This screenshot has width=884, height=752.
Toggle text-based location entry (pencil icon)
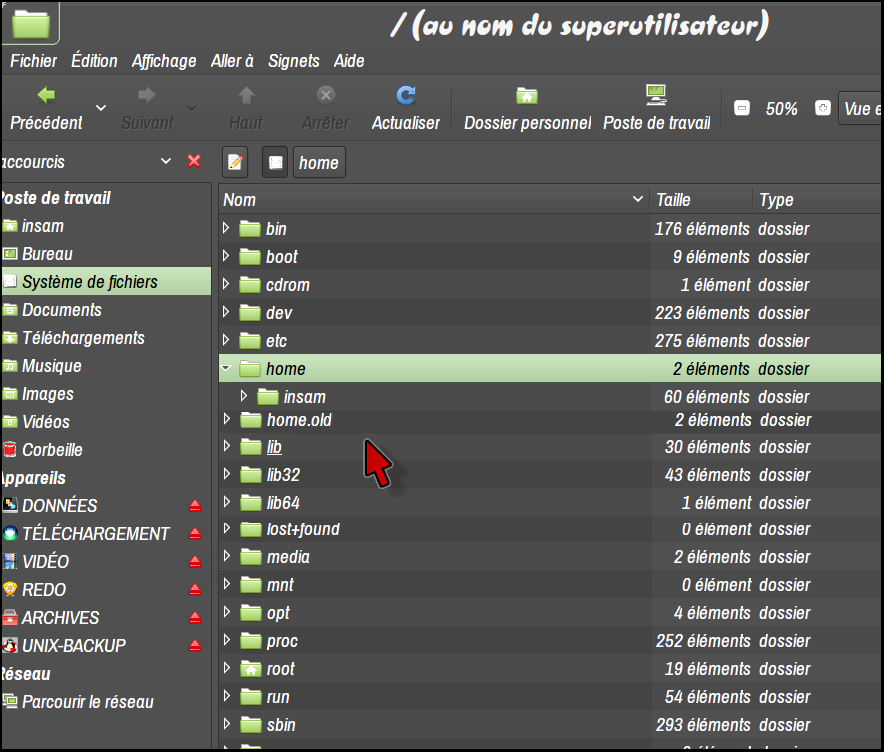[235, 162]
